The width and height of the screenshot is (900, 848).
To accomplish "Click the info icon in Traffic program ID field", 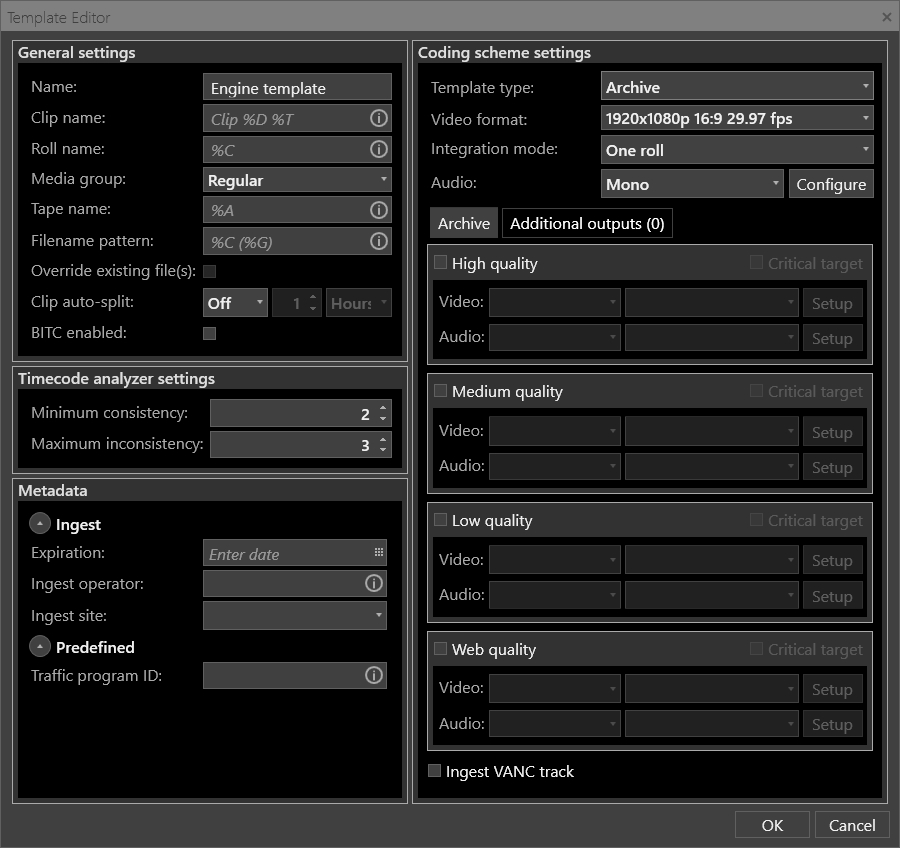I will tap(374, 675).
